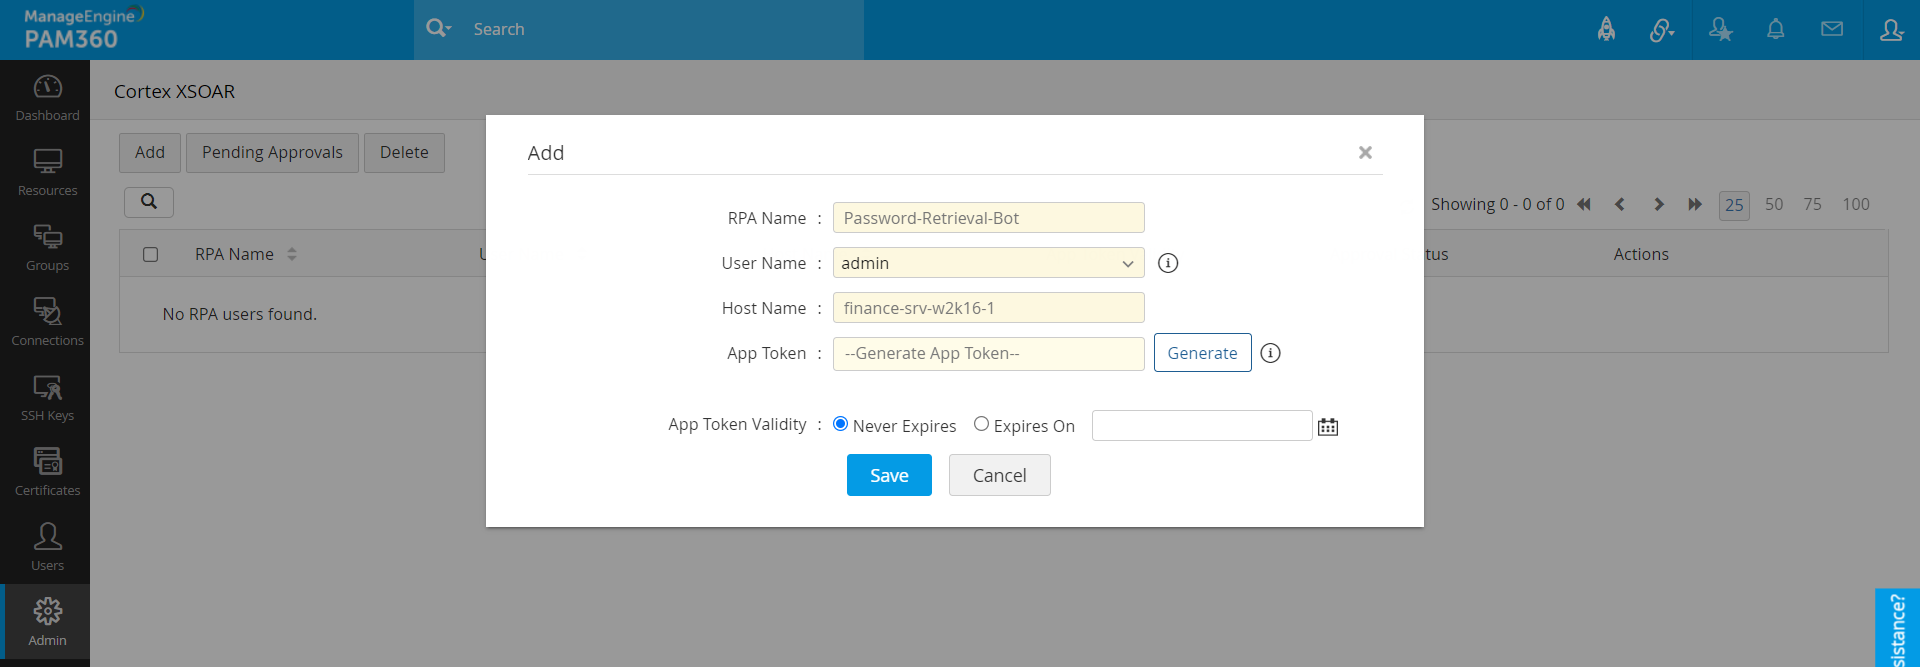
Task: Click info icon next to User Name
Action: click(x=1168, y=263)
